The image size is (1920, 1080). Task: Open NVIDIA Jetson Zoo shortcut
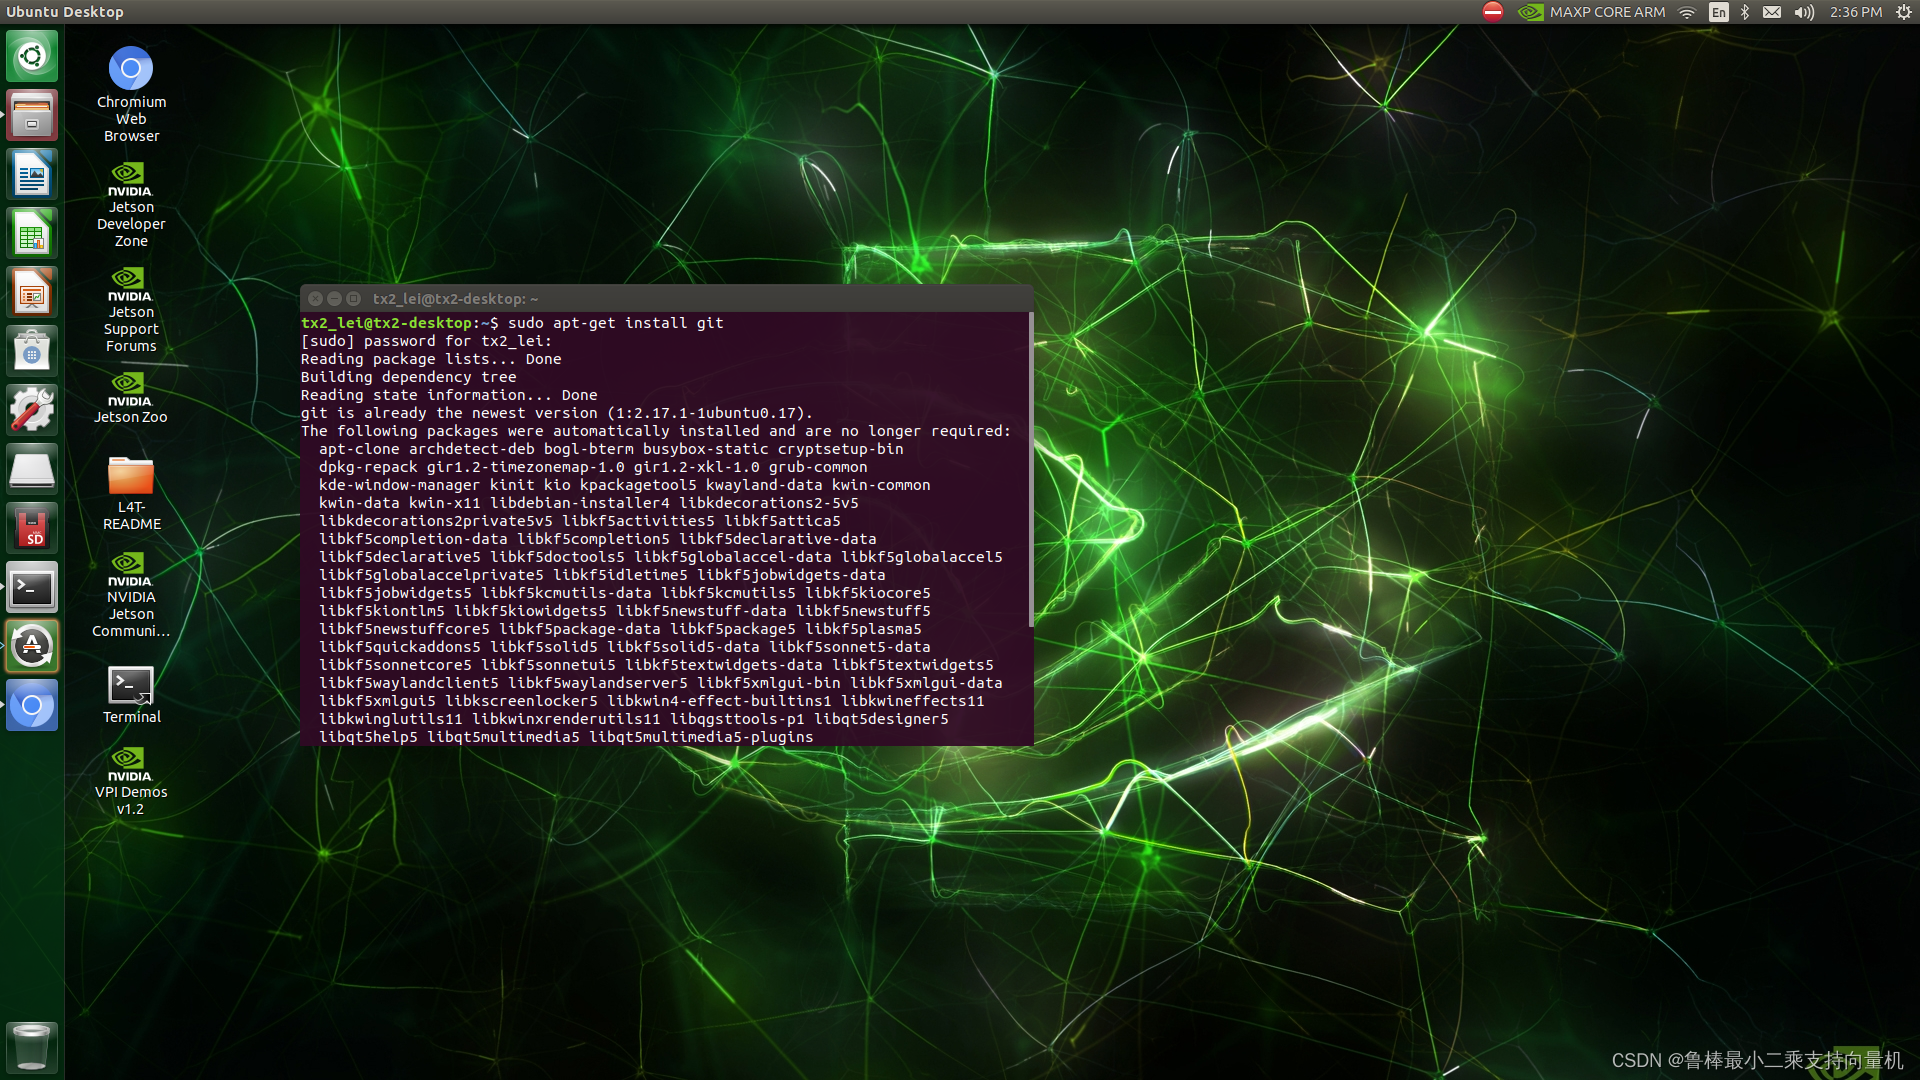[x=131, y=390]
